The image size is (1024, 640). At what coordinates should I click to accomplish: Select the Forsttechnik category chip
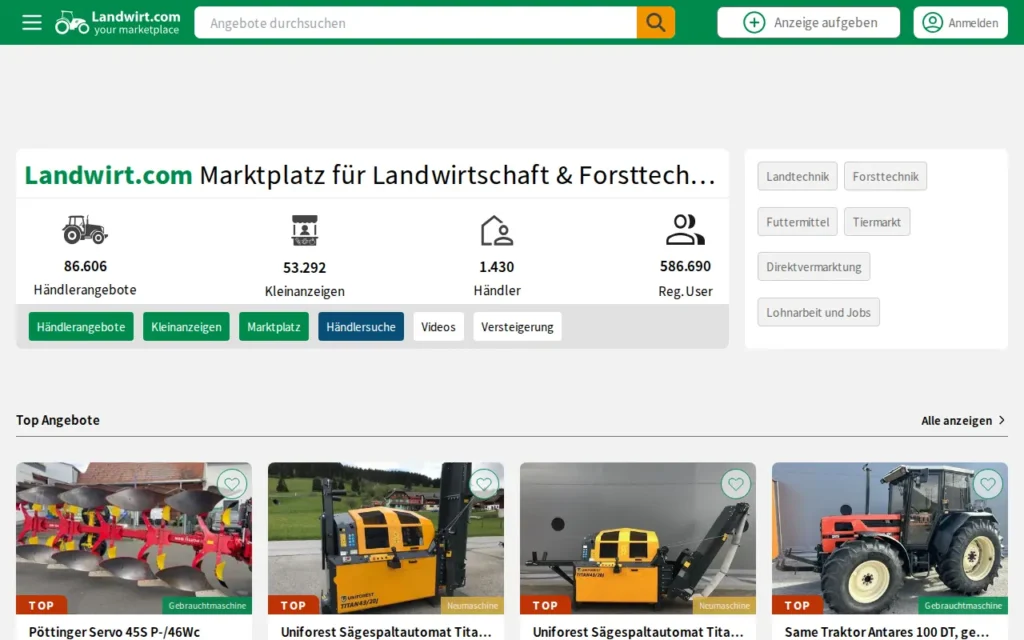pos(885,176)
